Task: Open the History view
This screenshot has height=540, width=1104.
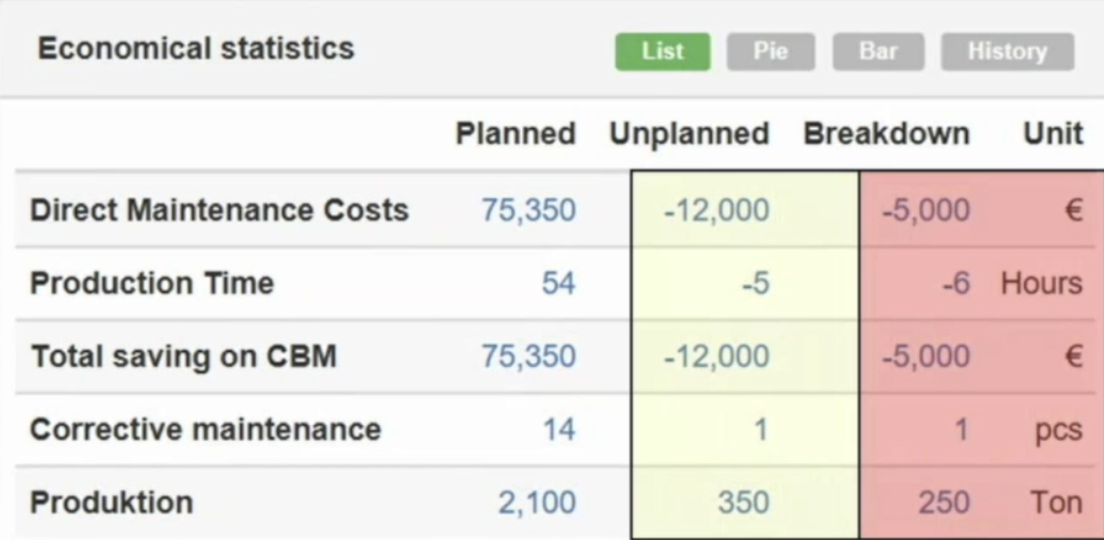Action: (1007, 52)
